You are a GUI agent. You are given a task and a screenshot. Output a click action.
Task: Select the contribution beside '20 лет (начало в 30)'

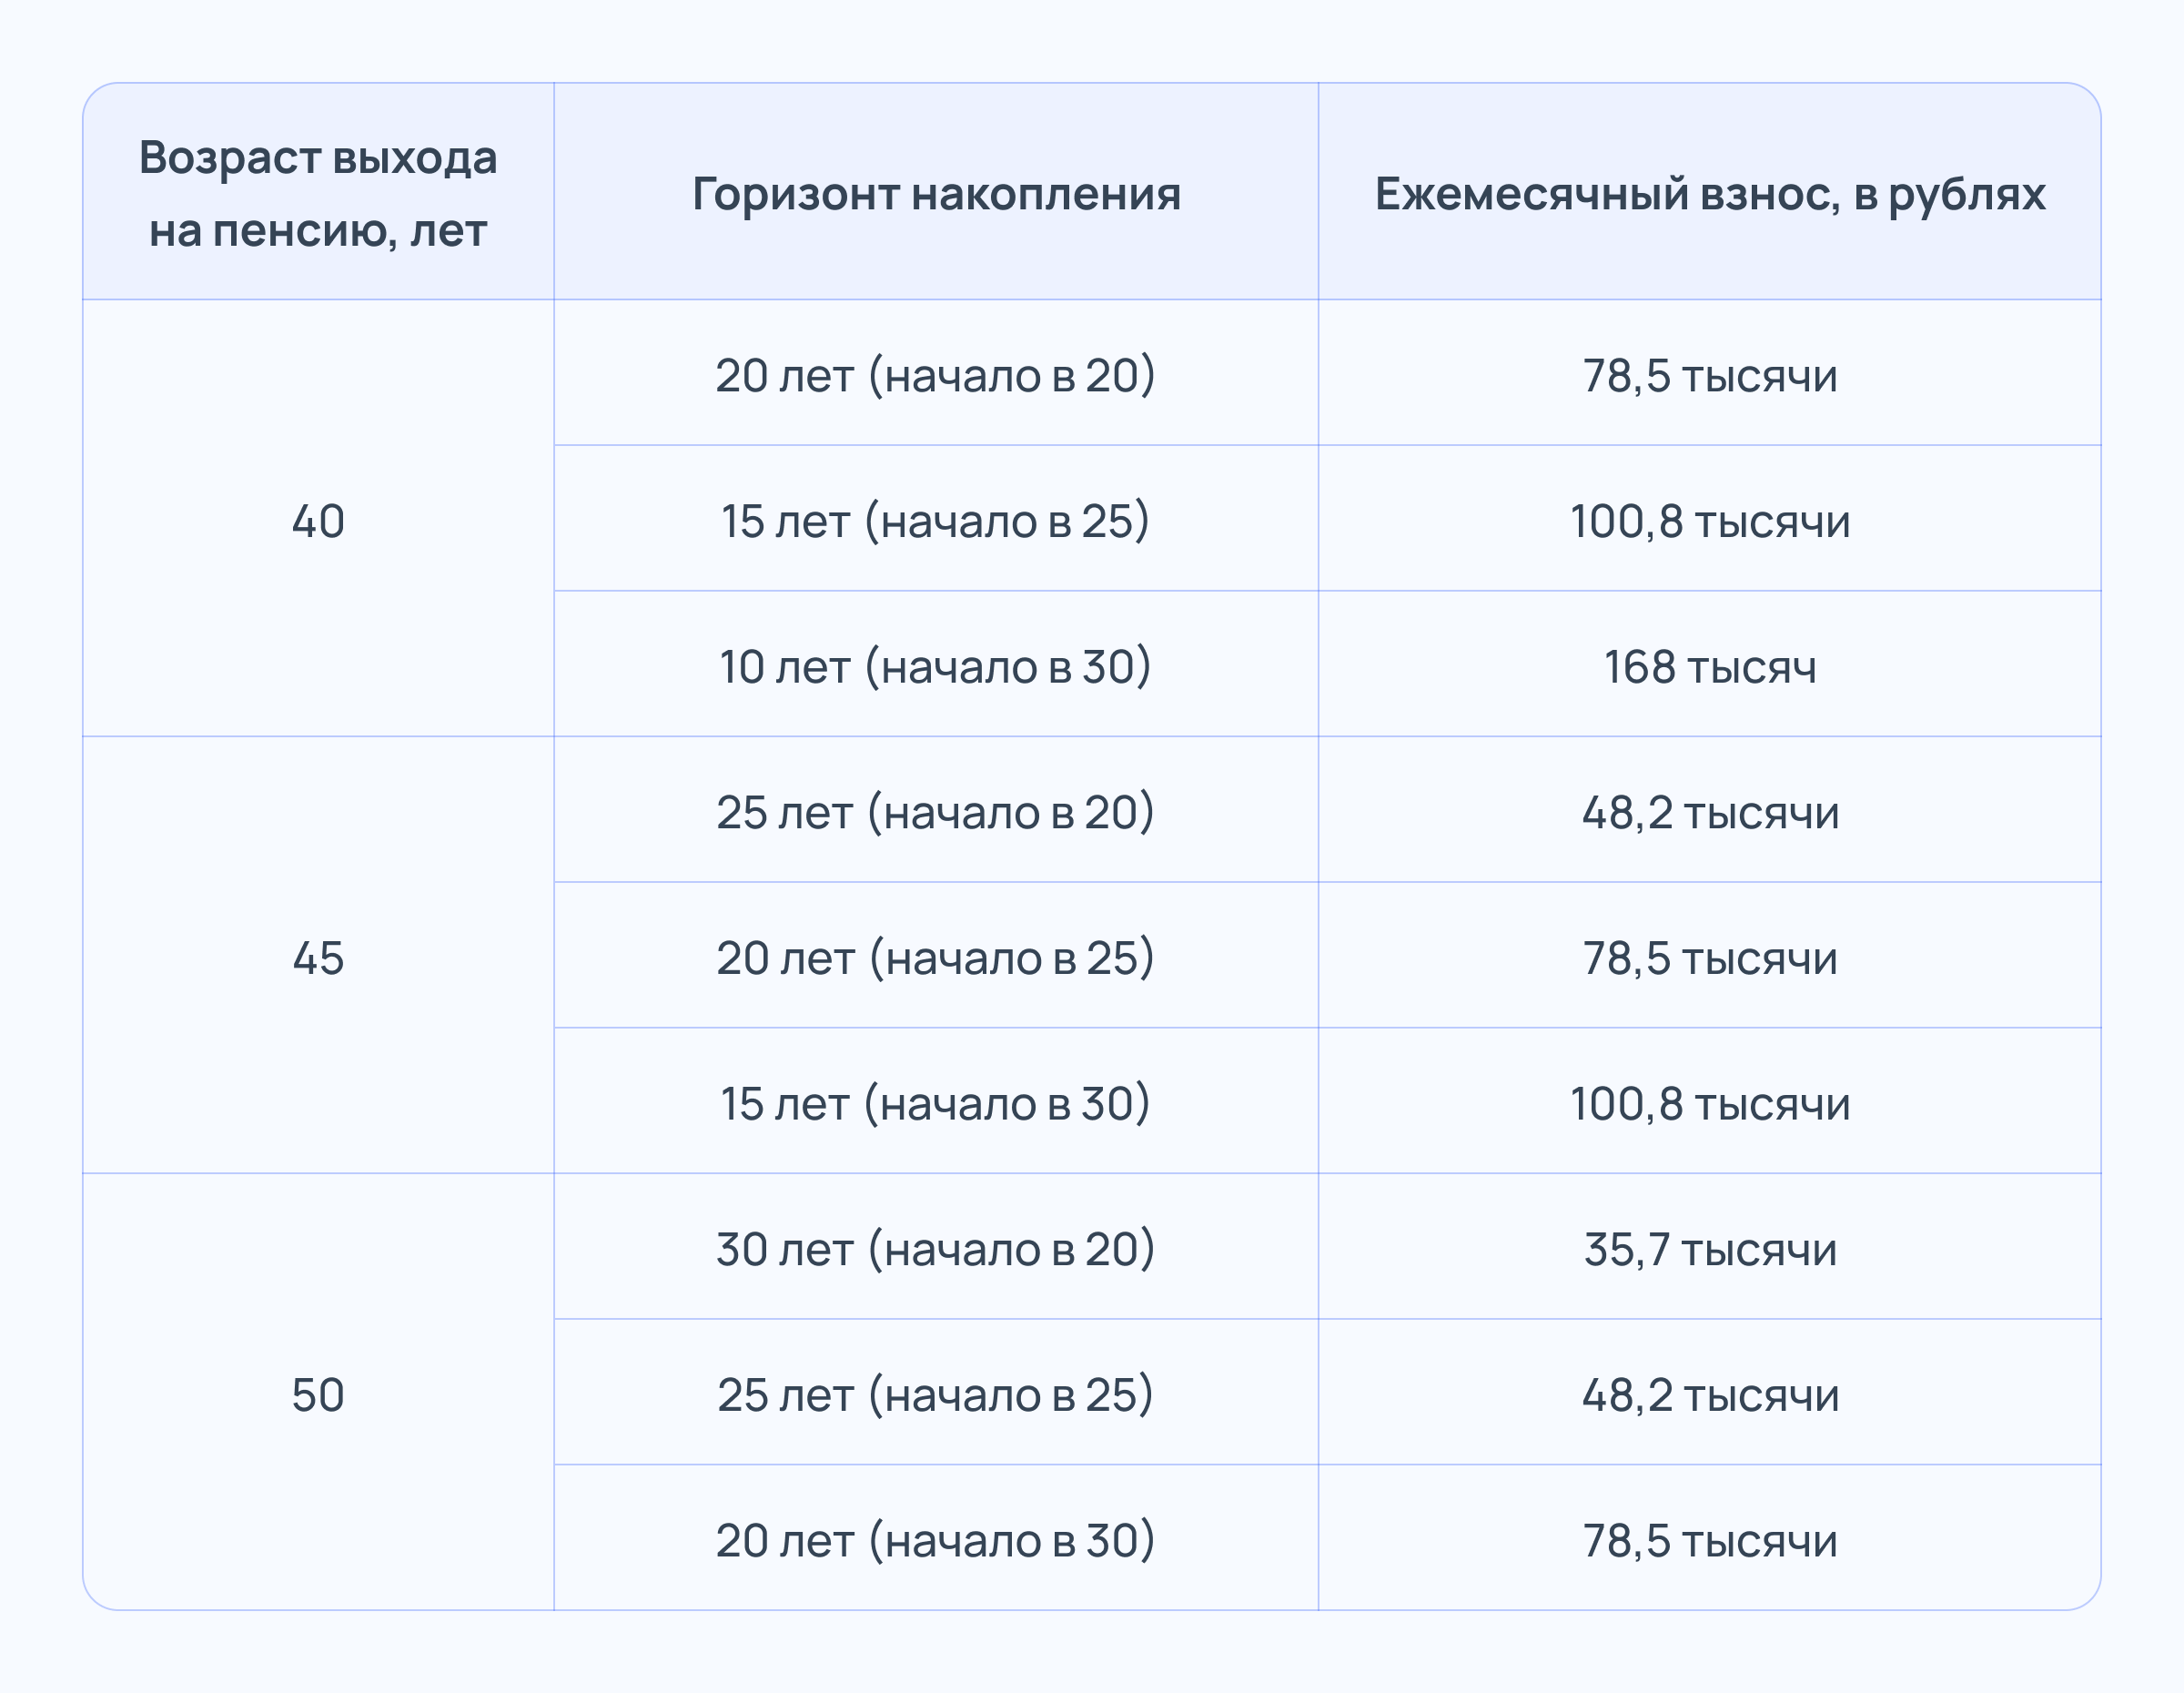coord(1710,1540)
